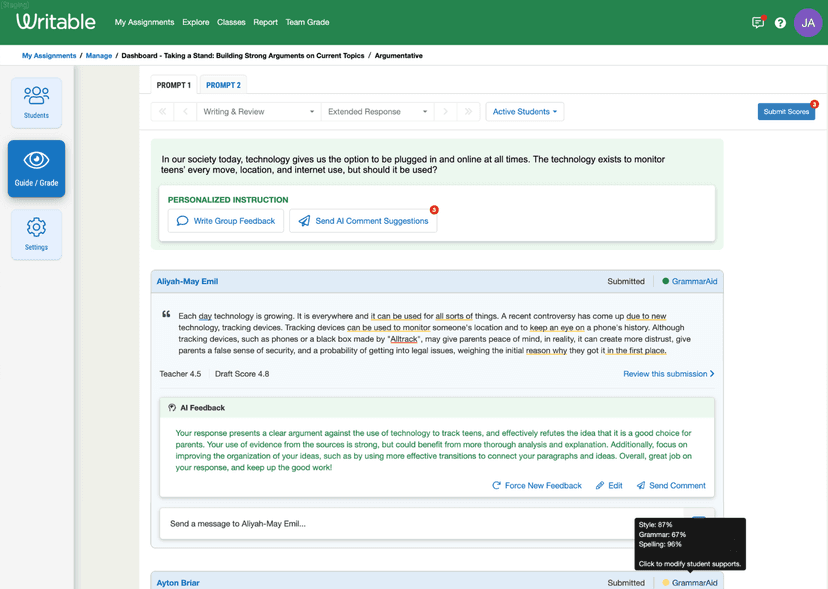Viewport: 828px width, 589px height.
Task: Click the message field for Aliyah-May Emil
Action: [x=400, y=523]
